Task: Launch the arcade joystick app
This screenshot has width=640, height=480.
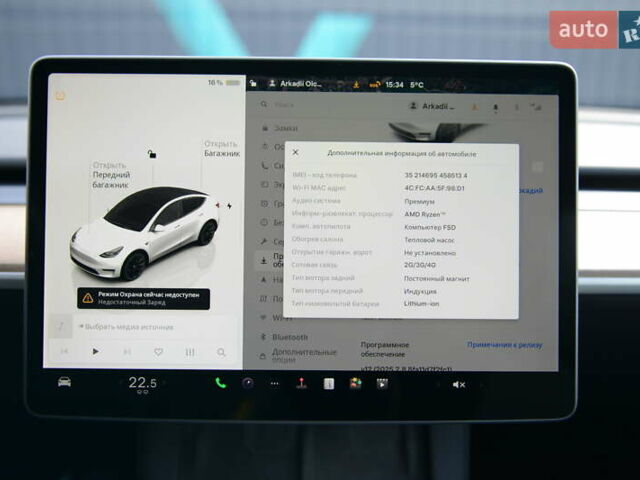Action: [301, 383]
